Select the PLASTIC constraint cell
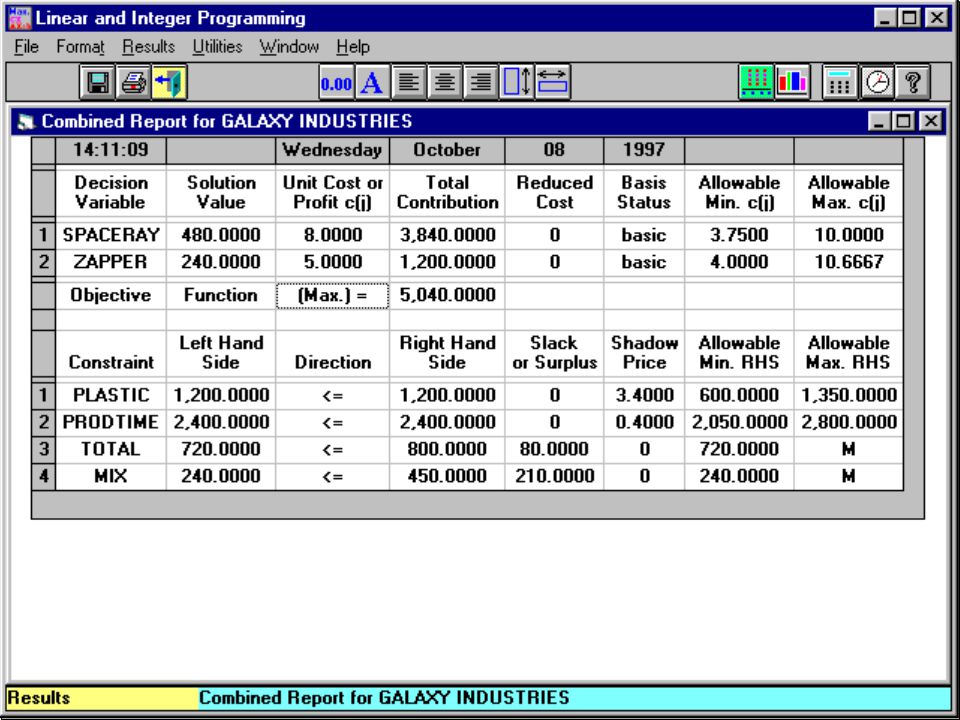The image size is (960, 720). pyautogui.click(x=111, y=396)
